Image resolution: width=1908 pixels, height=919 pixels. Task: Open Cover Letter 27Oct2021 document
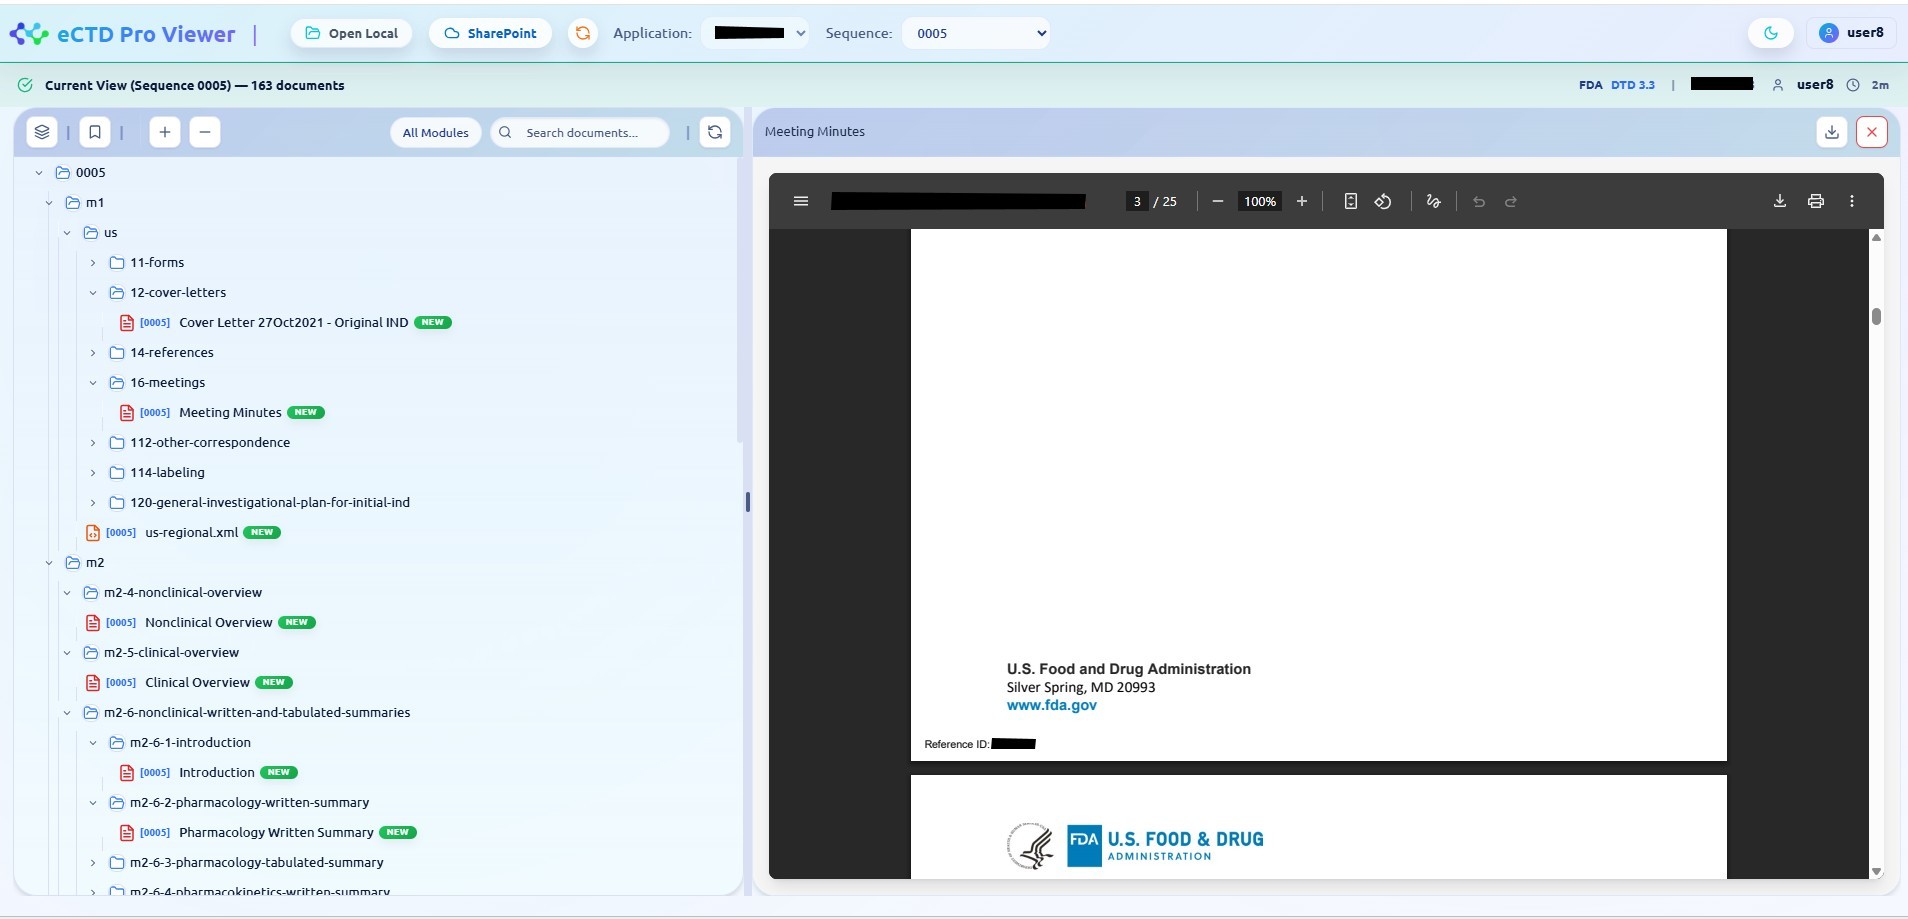click(x=293, y=322)
